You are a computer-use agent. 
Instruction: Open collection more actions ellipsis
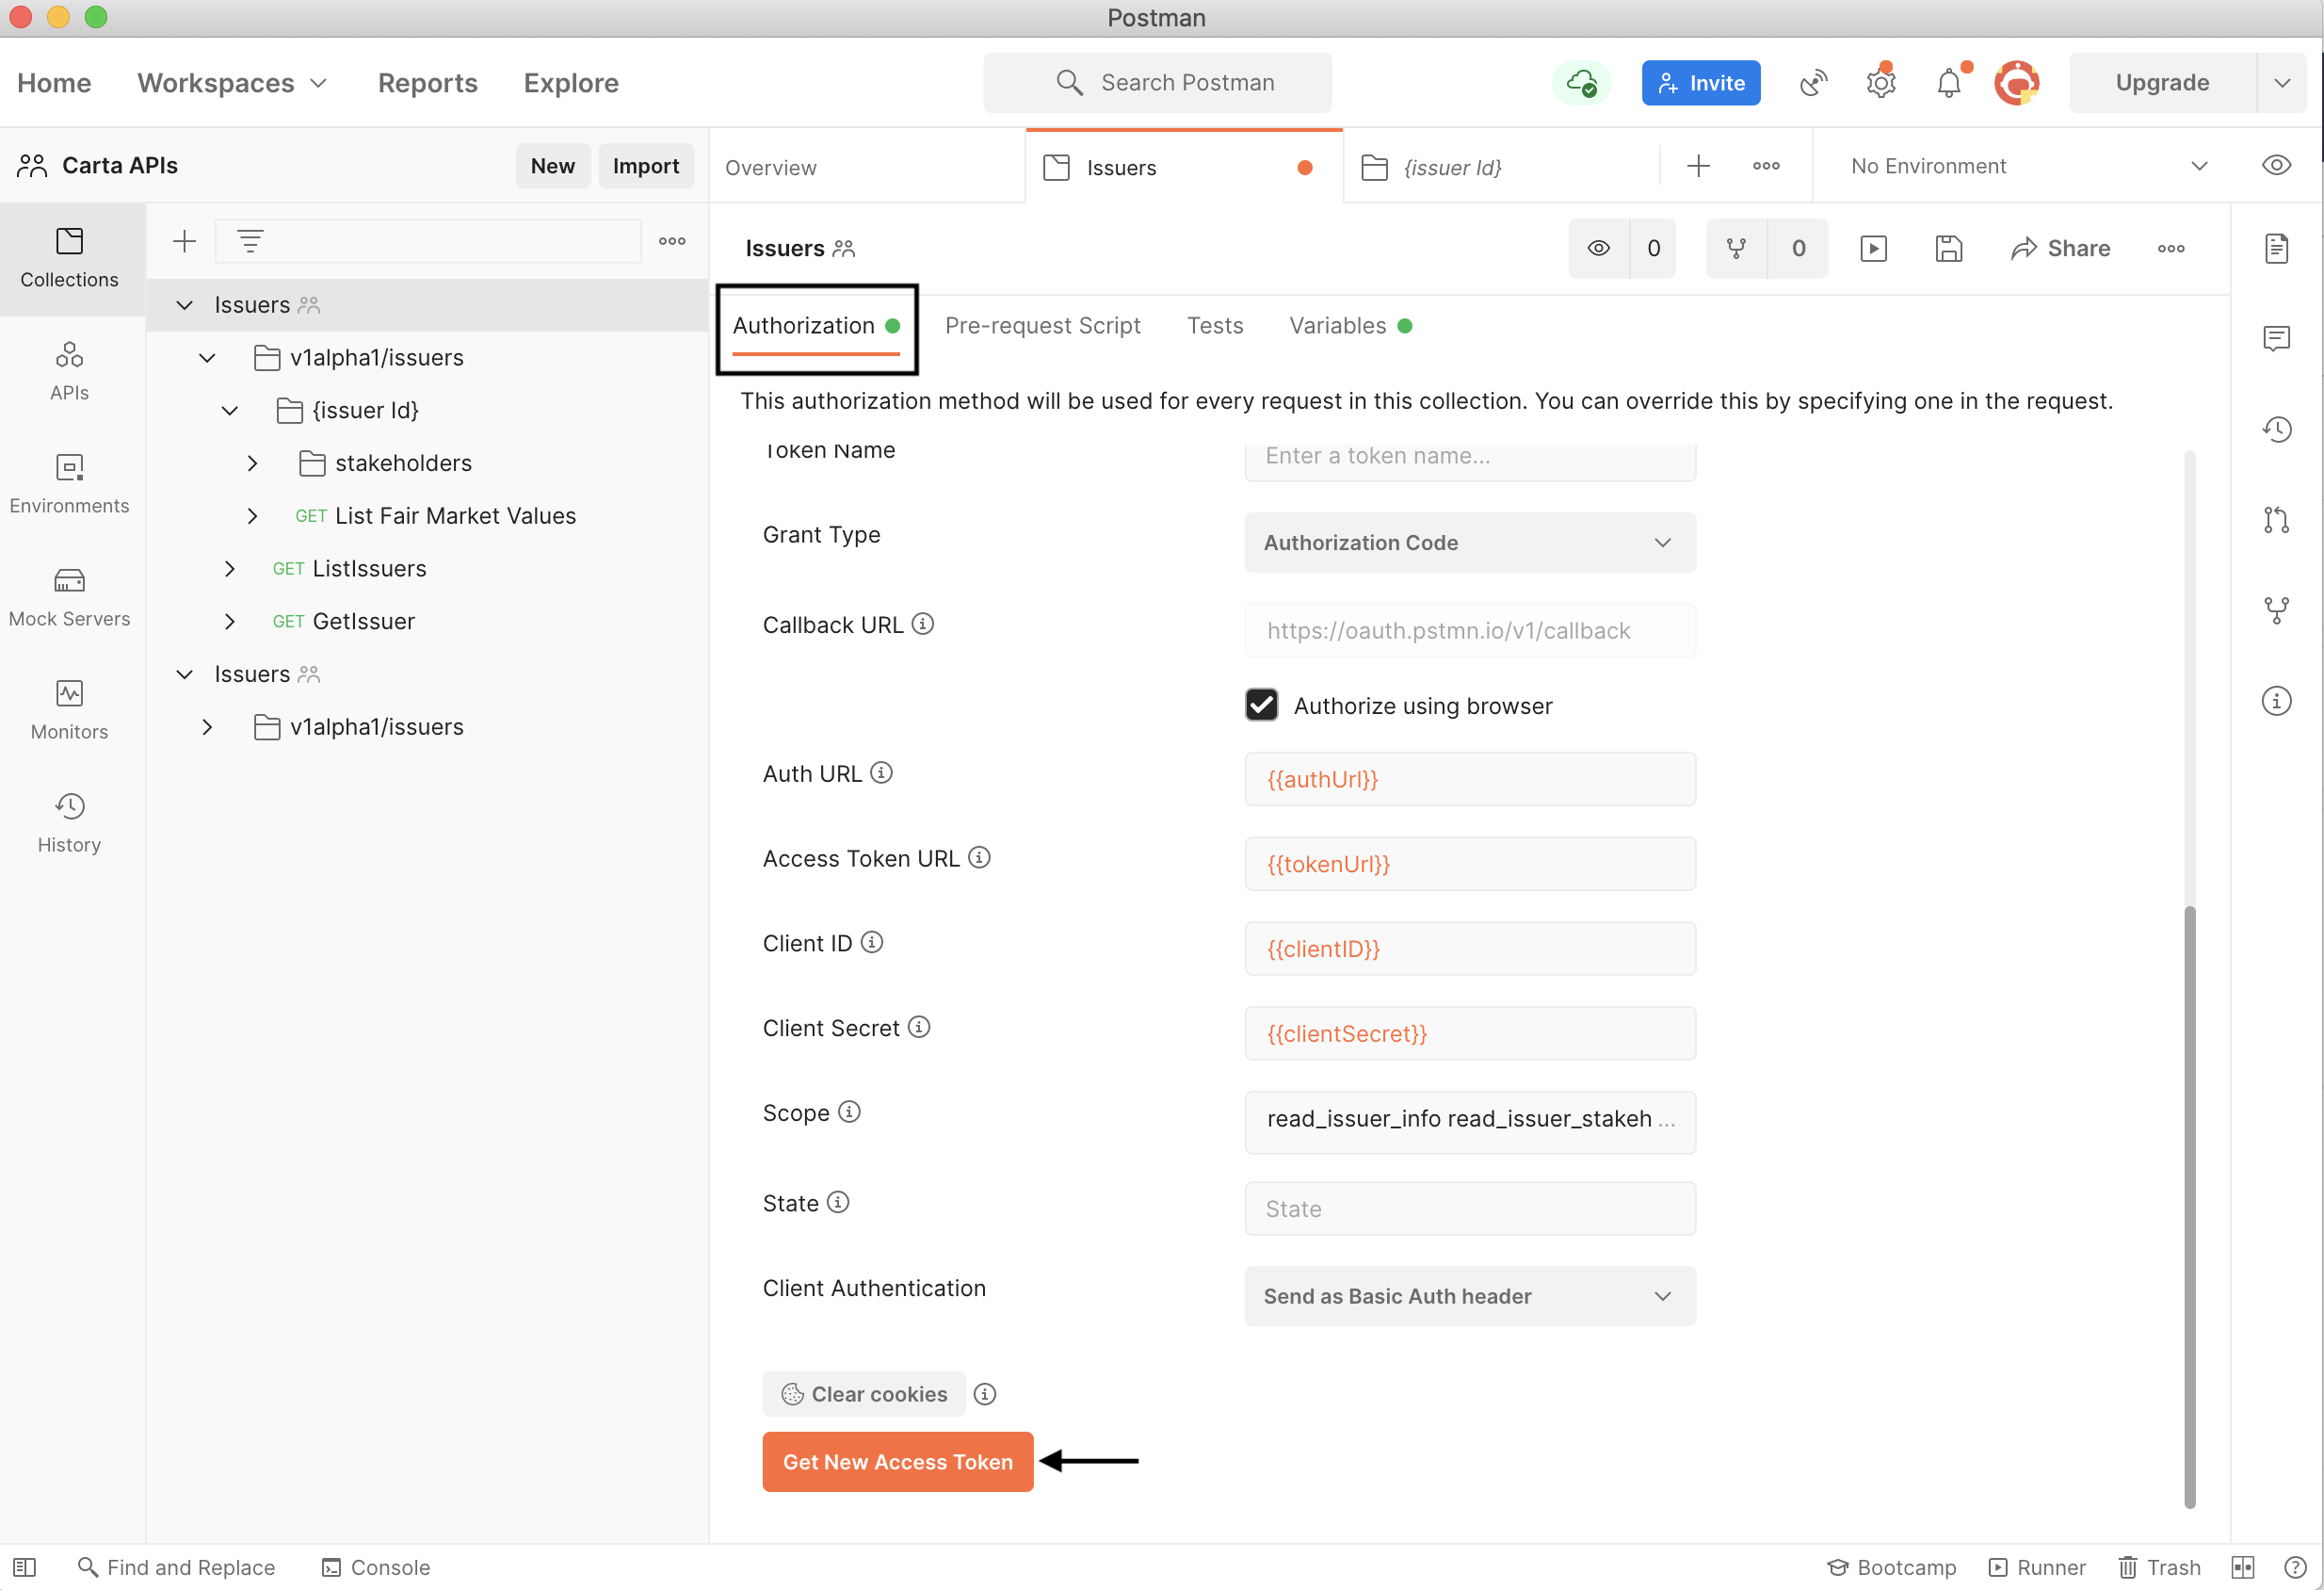(x=2170, y=249)
